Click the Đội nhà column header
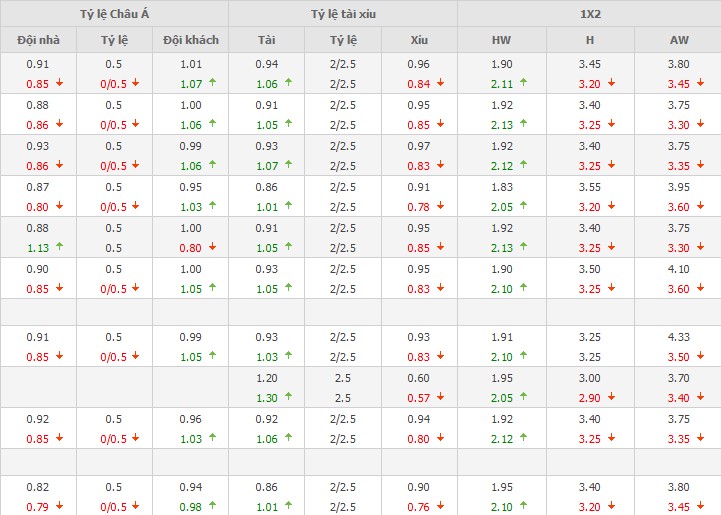The image size is (721, 515). [38, 40]
